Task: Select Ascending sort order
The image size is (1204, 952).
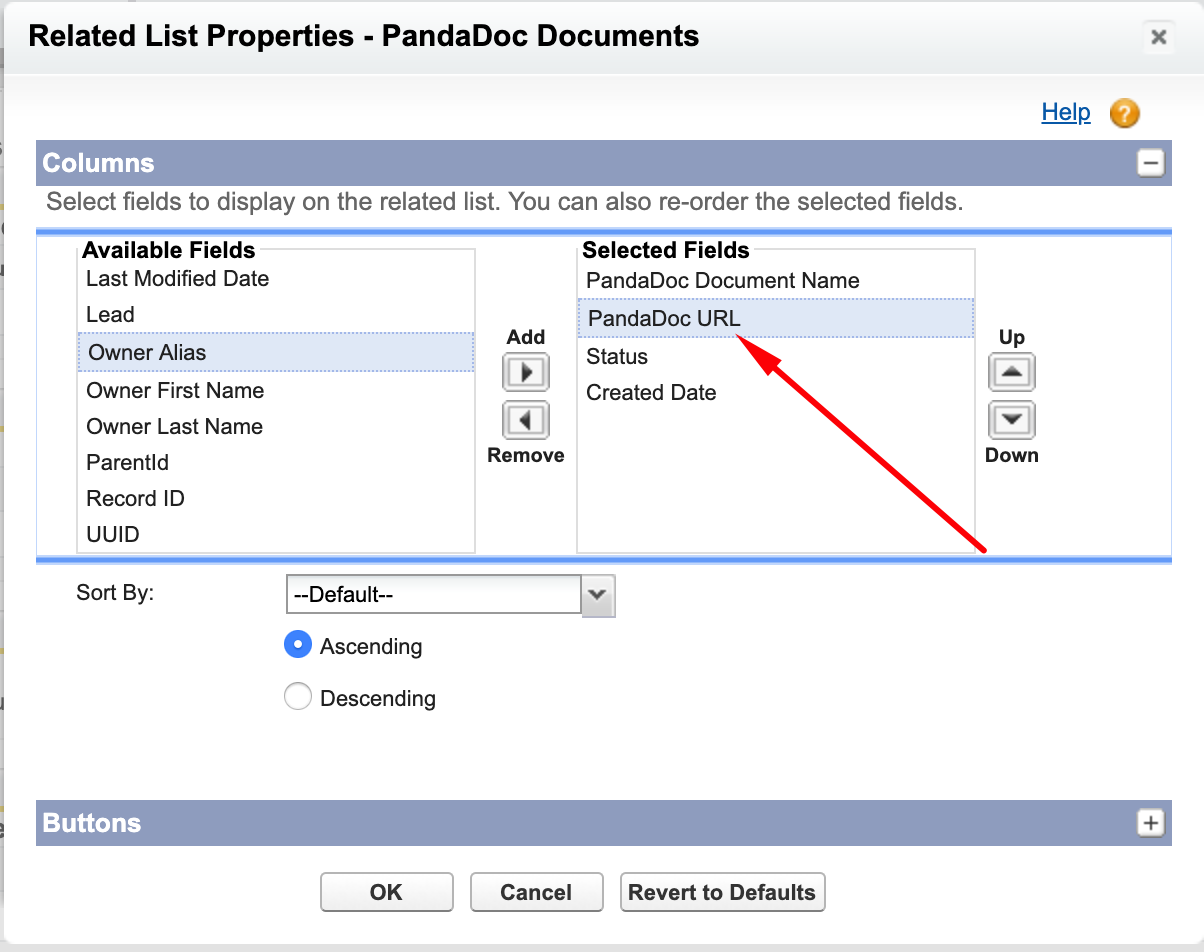Action: point(298,646)
